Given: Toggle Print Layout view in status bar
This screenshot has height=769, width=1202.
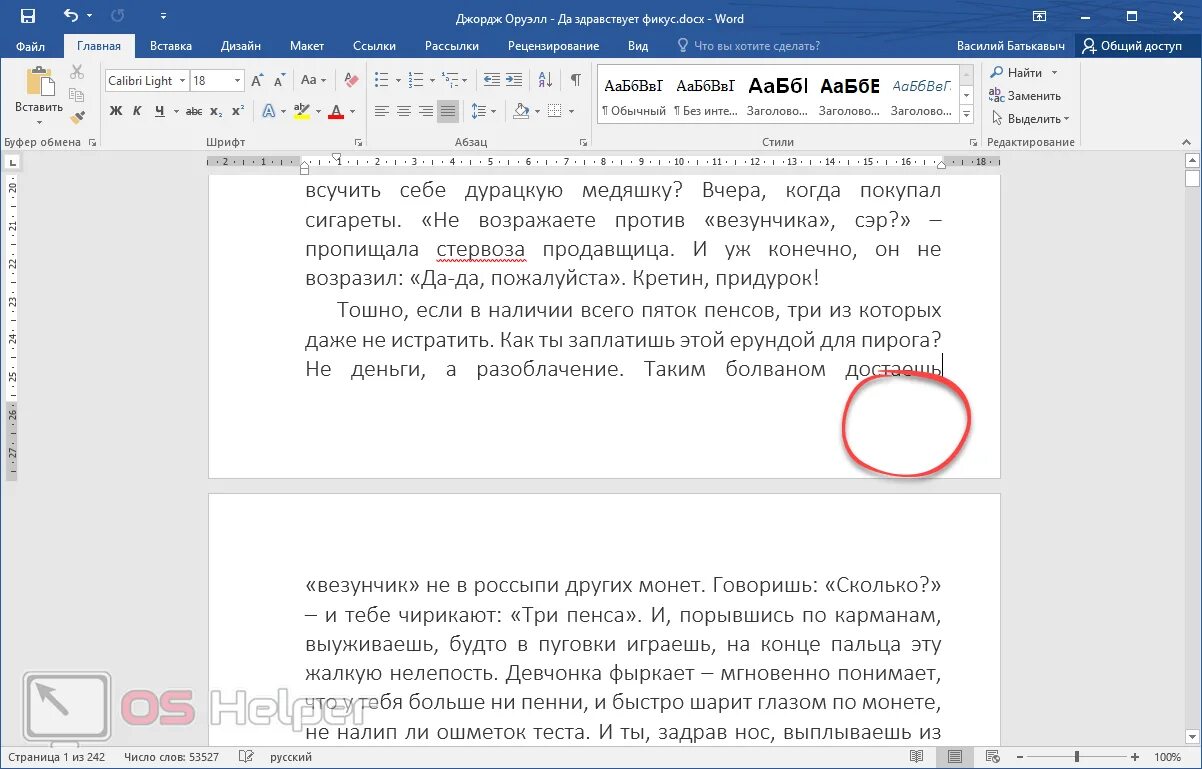Looking at the screenshot, I should 955,757.
